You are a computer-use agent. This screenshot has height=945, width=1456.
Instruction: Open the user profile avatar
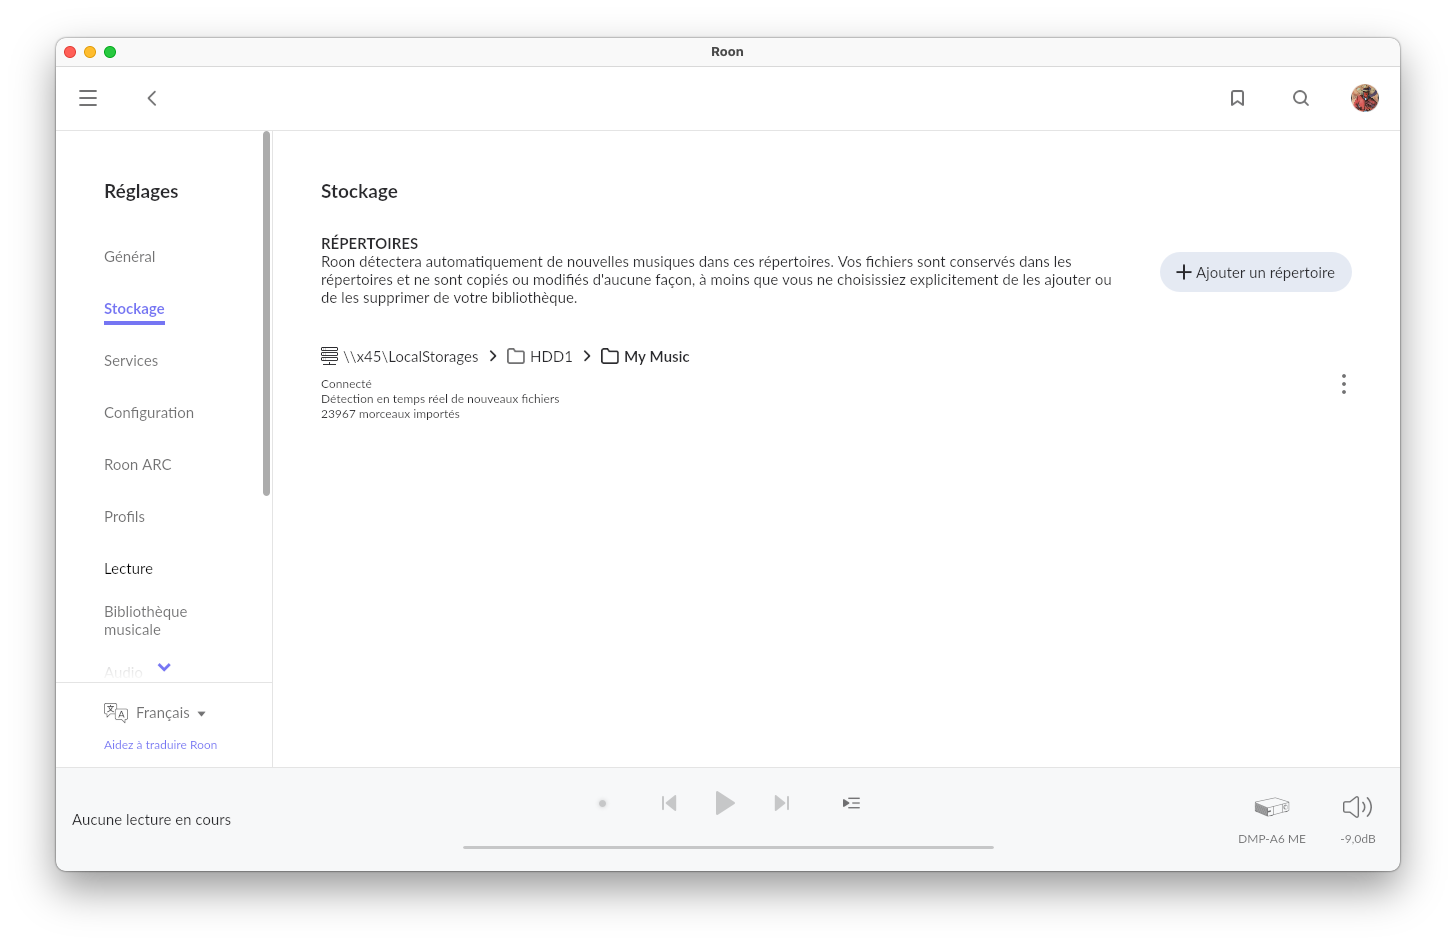point(1365,98)
